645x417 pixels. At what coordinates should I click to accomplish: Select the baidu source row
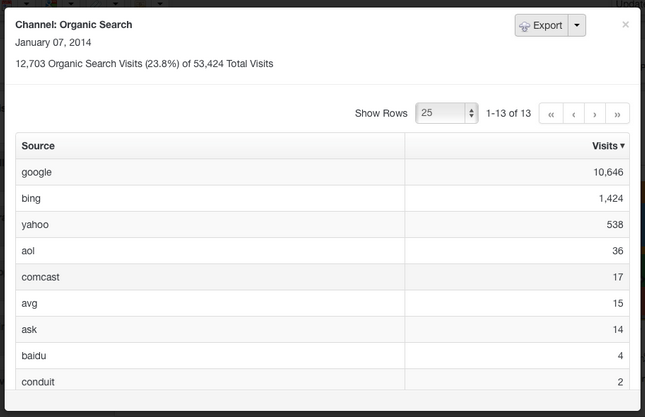tap(322, 356)
